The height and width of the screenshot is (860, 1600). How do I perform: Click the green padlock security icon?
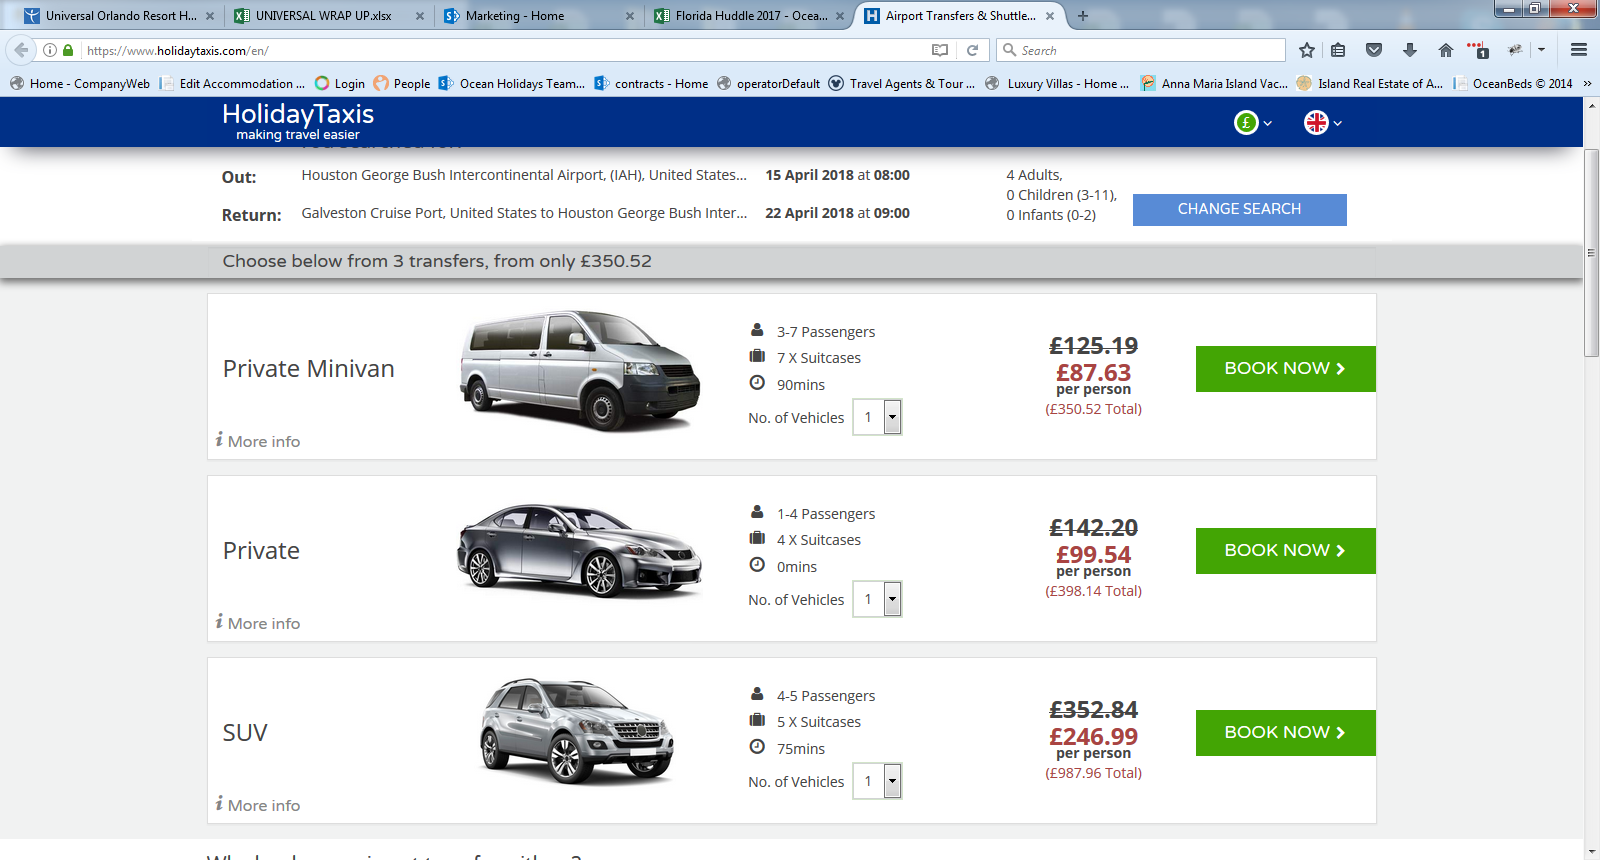point(68,50)
